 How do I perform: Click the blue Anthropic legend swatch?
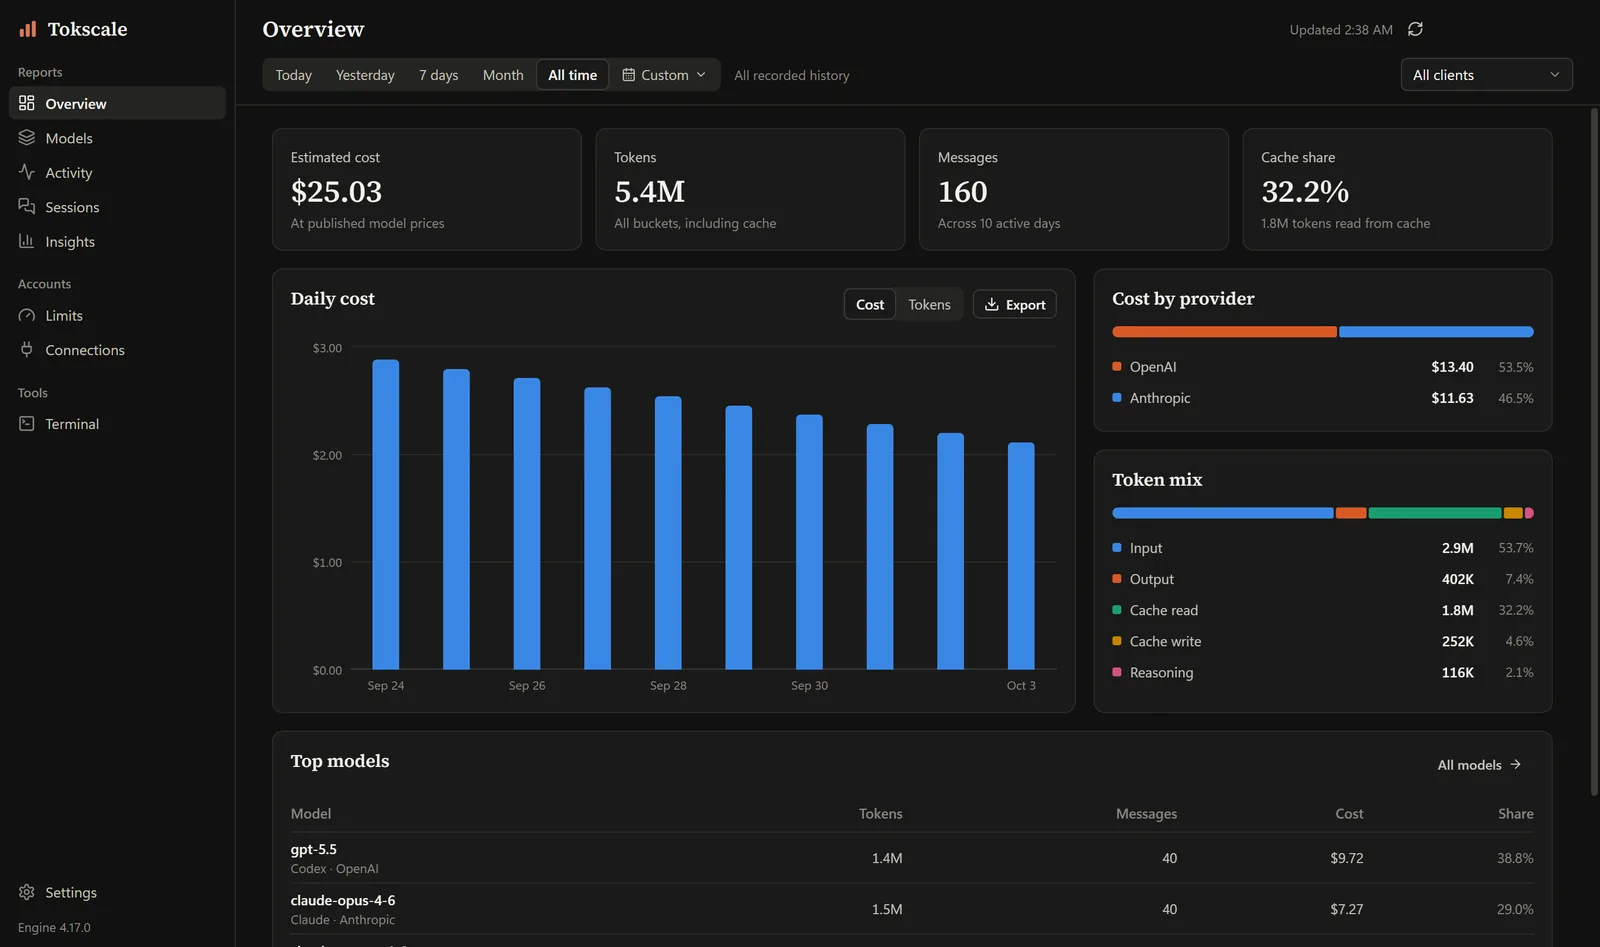(x=1117, y=397)
